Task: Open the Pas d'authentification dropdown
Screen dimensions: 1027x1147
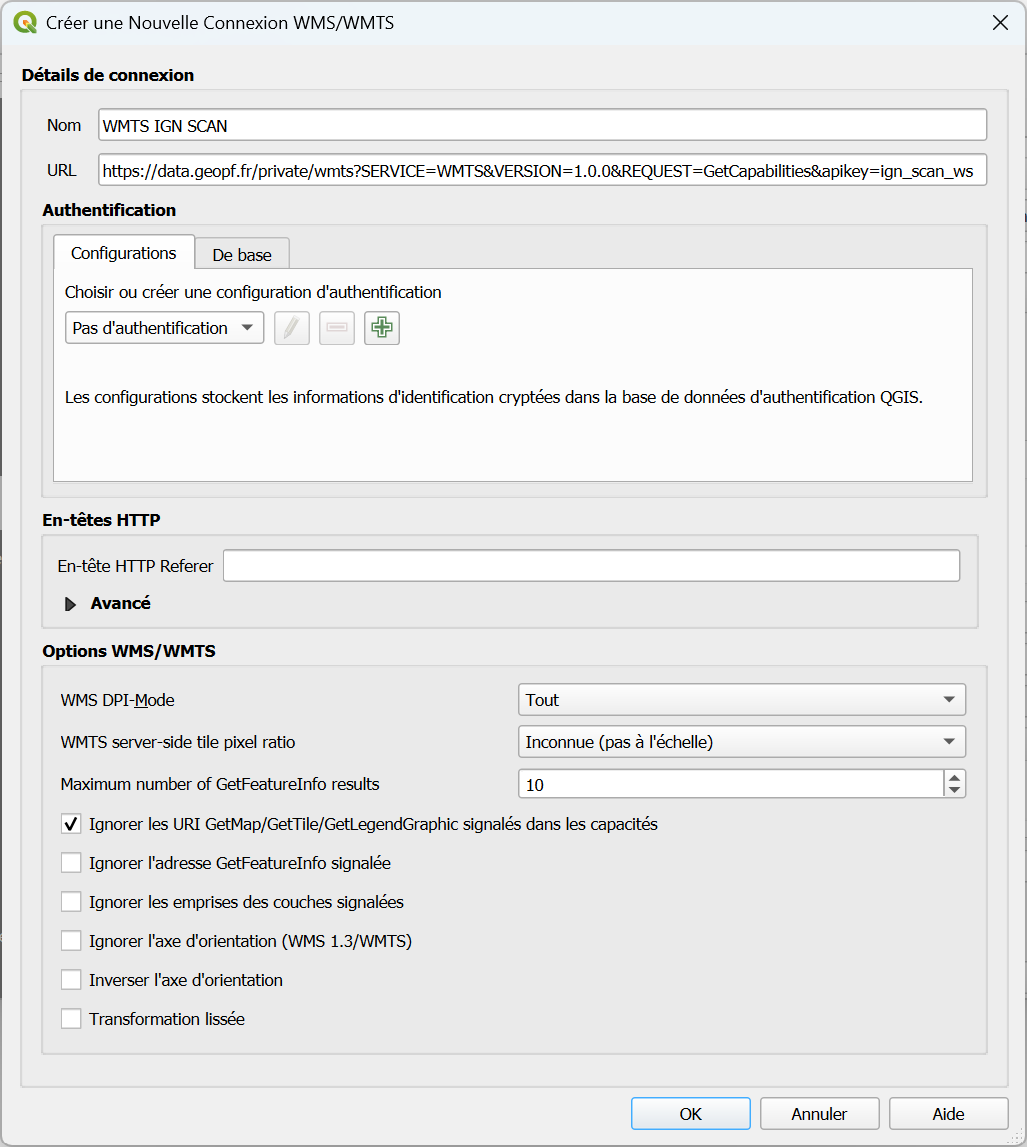Action: coord(164,328)
